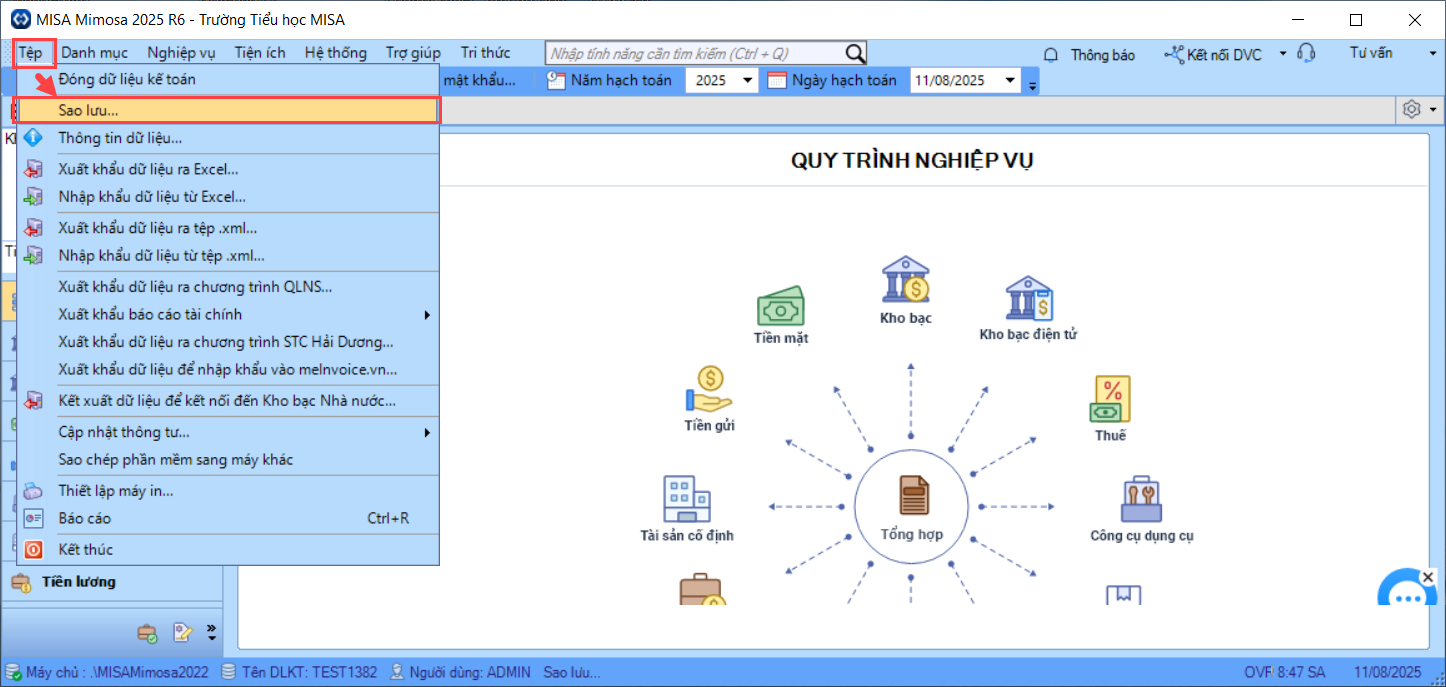Image resolution: width=1446 pixels, height=687 pixels.
Task: Click the briefcase-with-checkmark sidebar icon
Action: [x=147, y=632]
